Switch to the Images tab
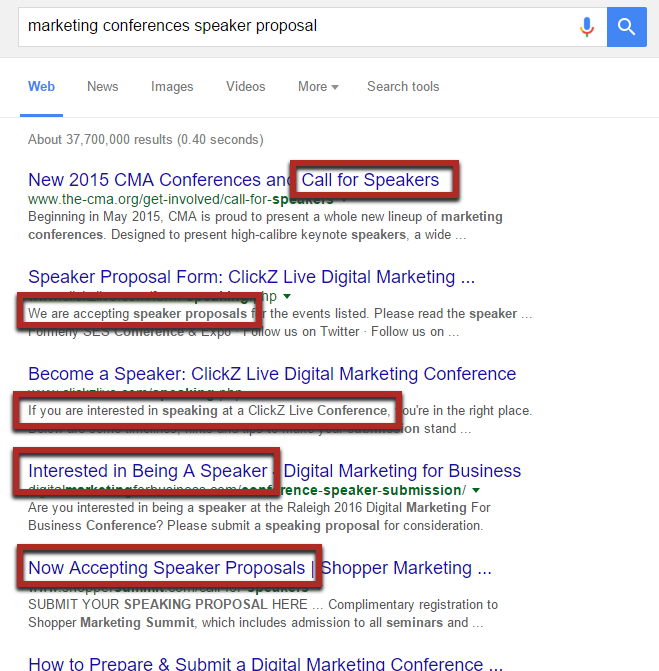 [172, 87]
